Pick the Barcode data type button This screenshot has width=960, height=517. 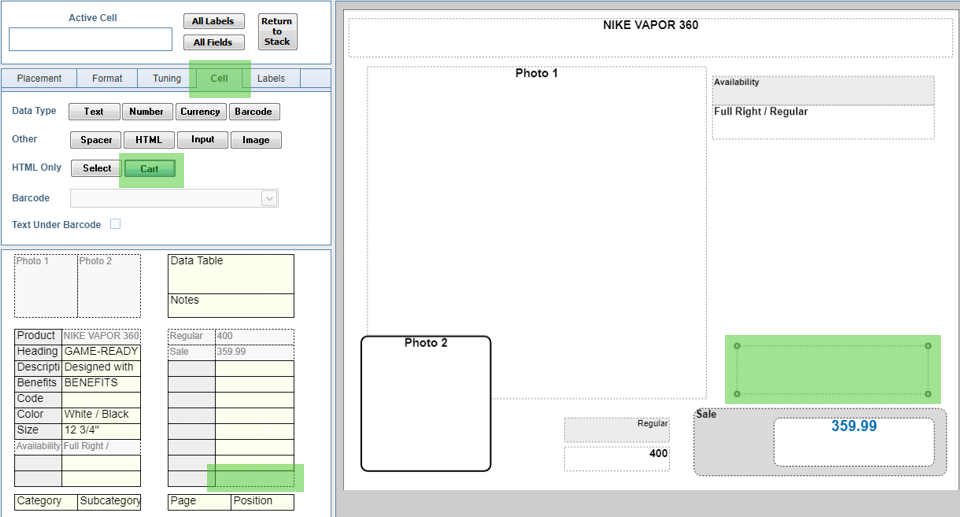click(254, 112)
